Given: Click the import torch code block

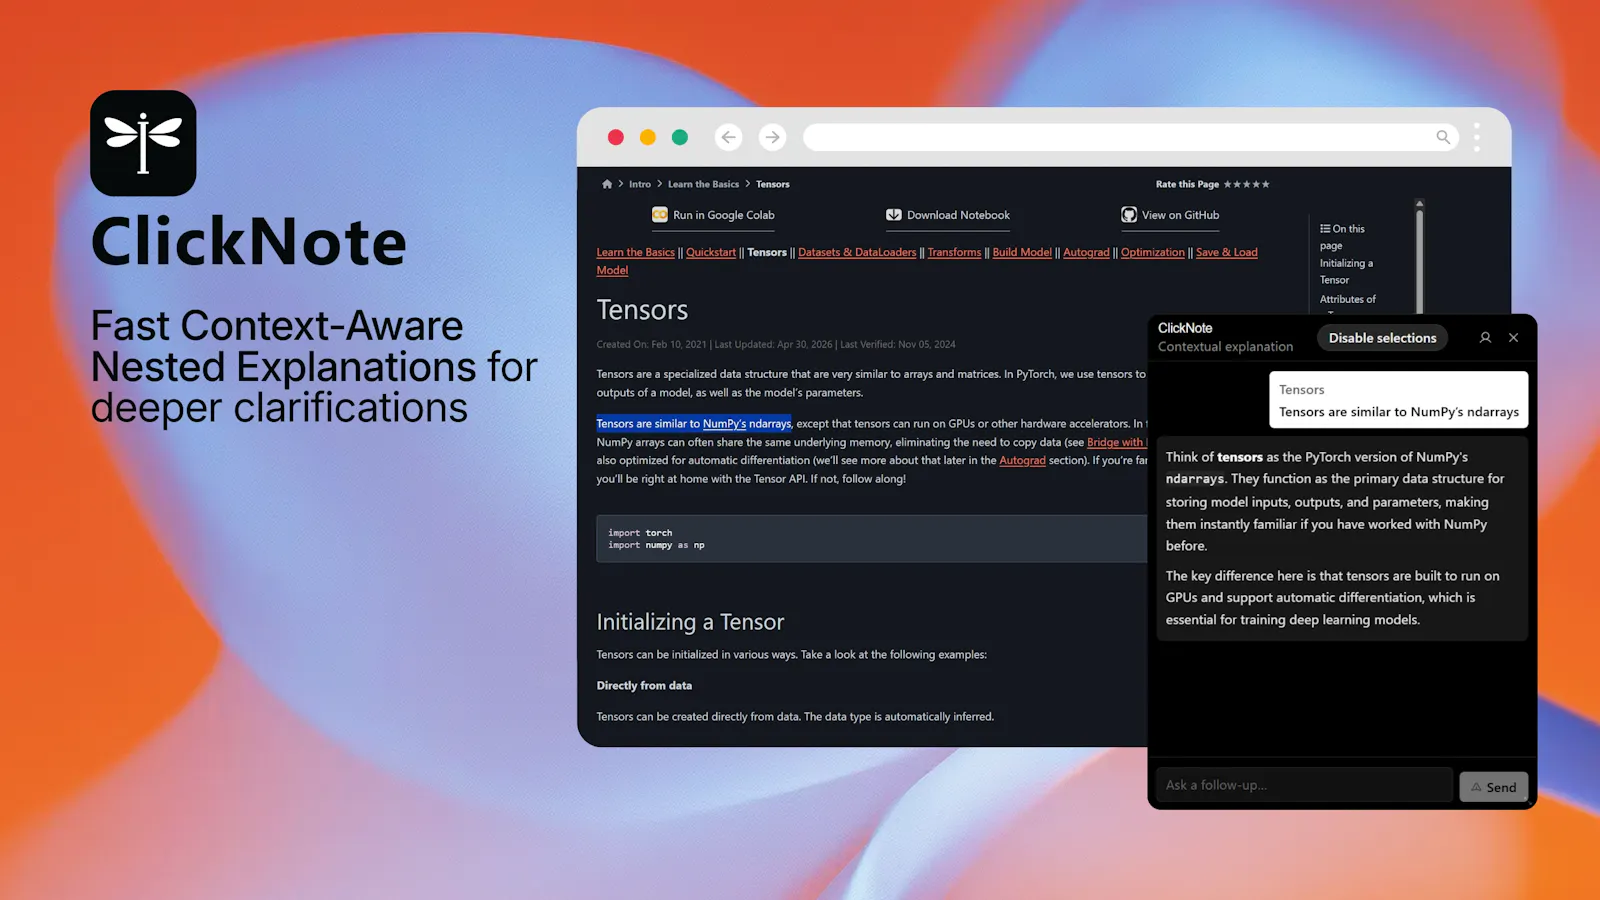Looking at the screenshot, I should pyautogui.click(x=872, y=539).
